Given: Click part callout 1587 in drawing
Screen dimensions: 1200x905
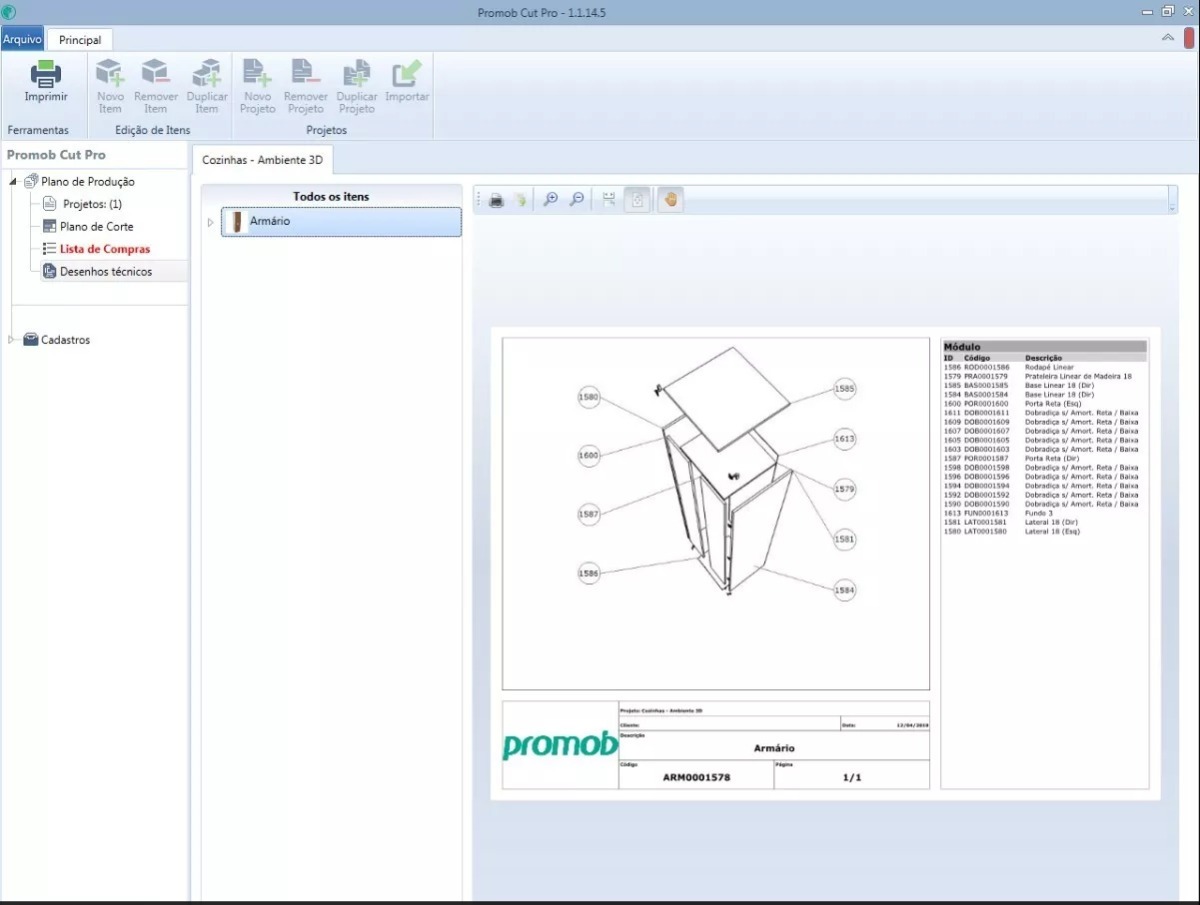Looking at the screenshot, I should pyautogui.click(x=589, y=514).
